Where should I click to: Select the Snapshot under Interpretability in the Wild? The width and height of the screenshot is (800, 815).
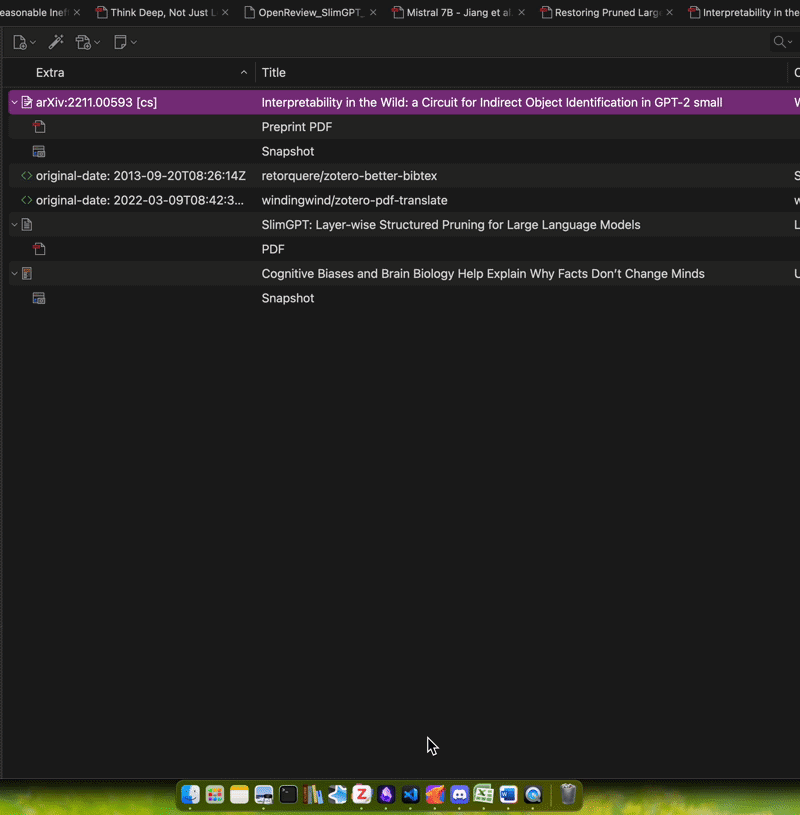288,151
